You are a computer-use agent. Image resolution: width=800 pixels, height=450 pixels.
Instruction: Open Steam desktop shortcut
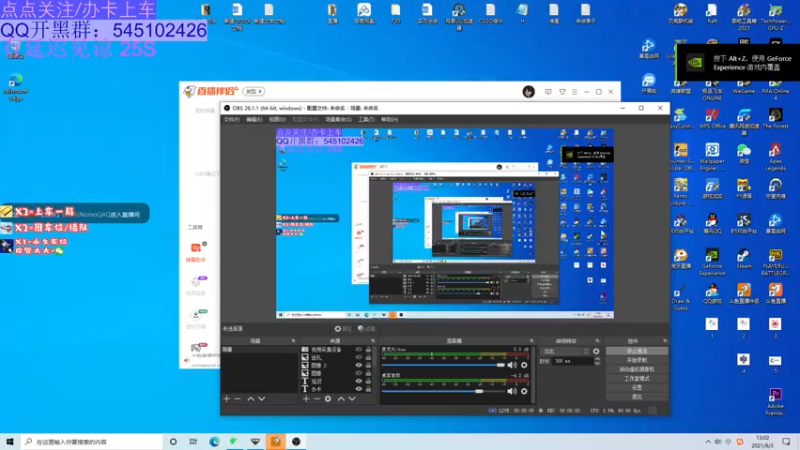744,258
